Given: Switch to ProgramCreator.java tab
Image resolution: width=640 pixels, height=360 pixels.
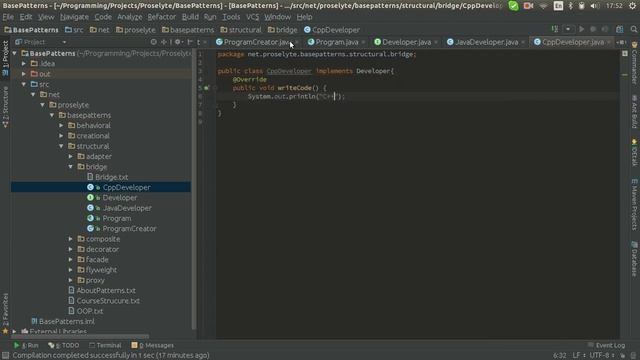Looking at the screenshot, I should pyautogui.click(x=257, y=42).
